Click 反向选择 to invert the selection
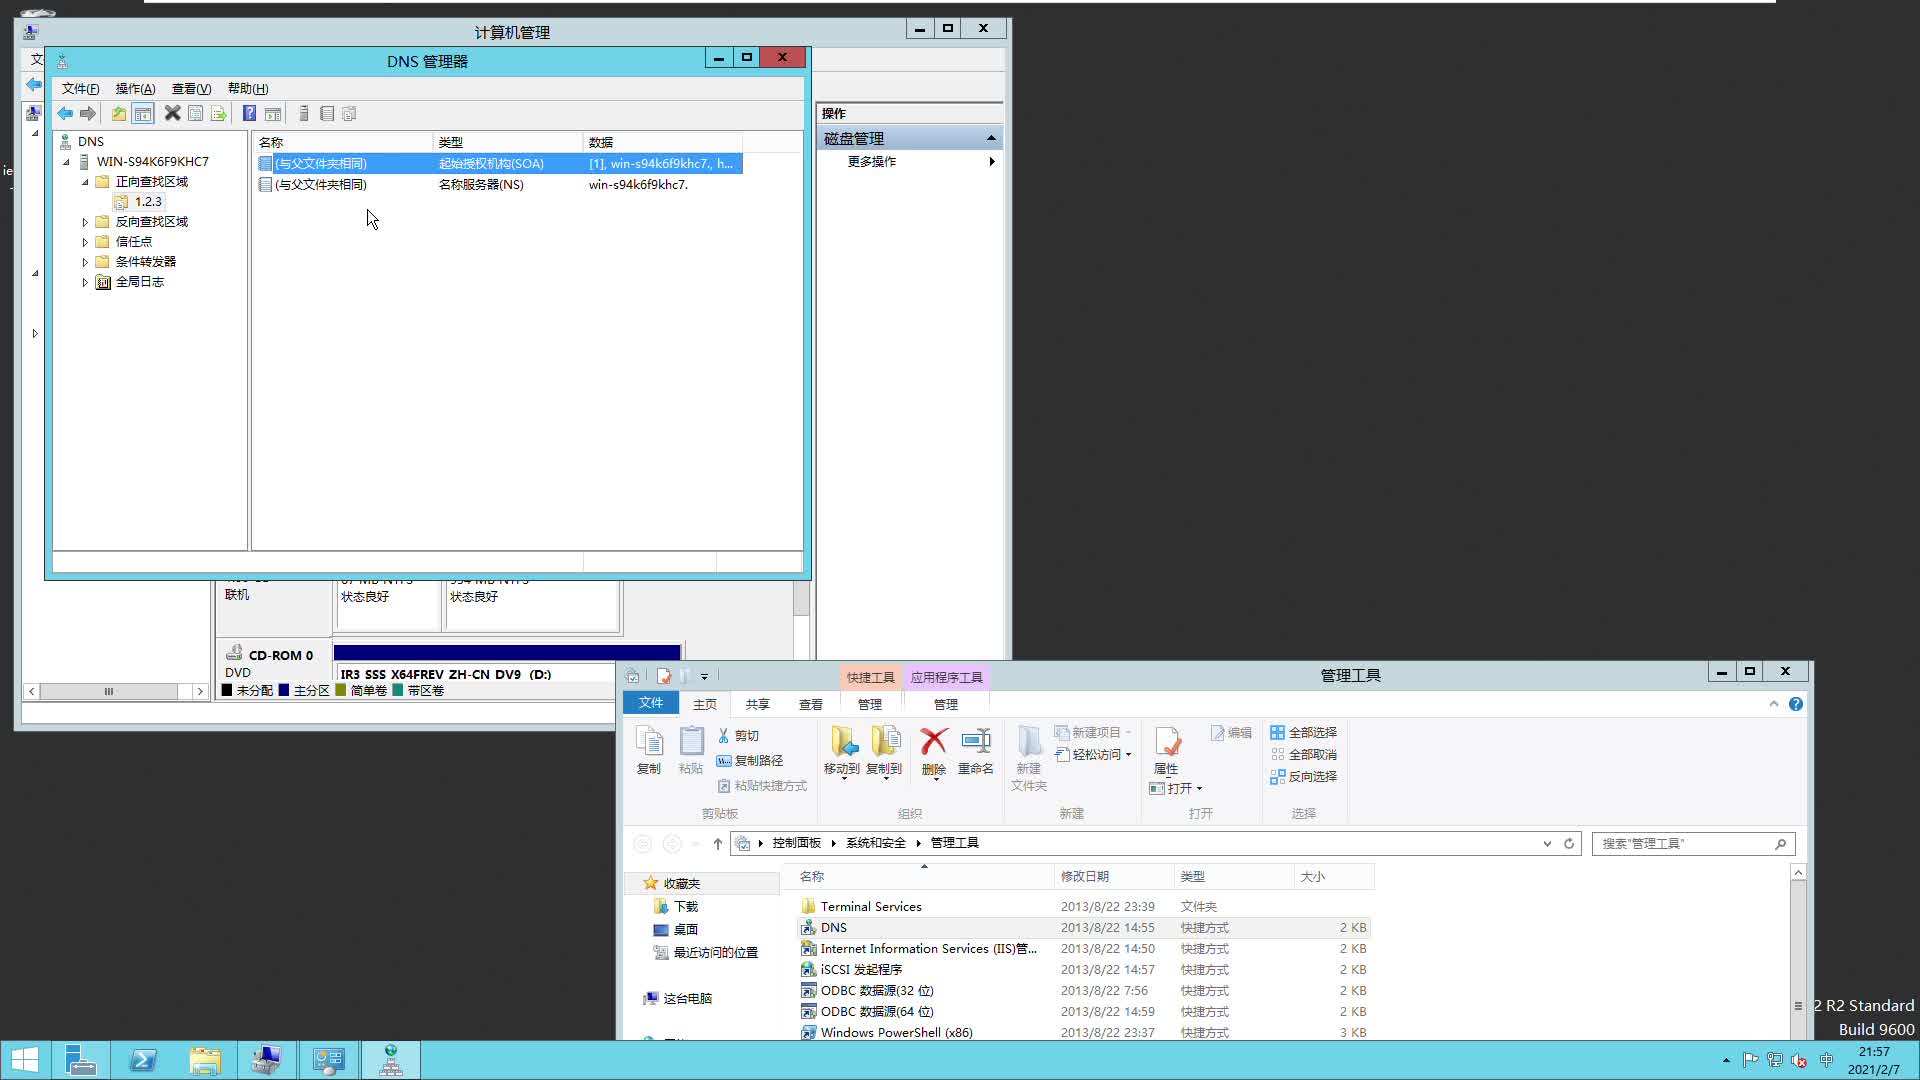The image size is (1920, 1080). (x=1311, y=777)
